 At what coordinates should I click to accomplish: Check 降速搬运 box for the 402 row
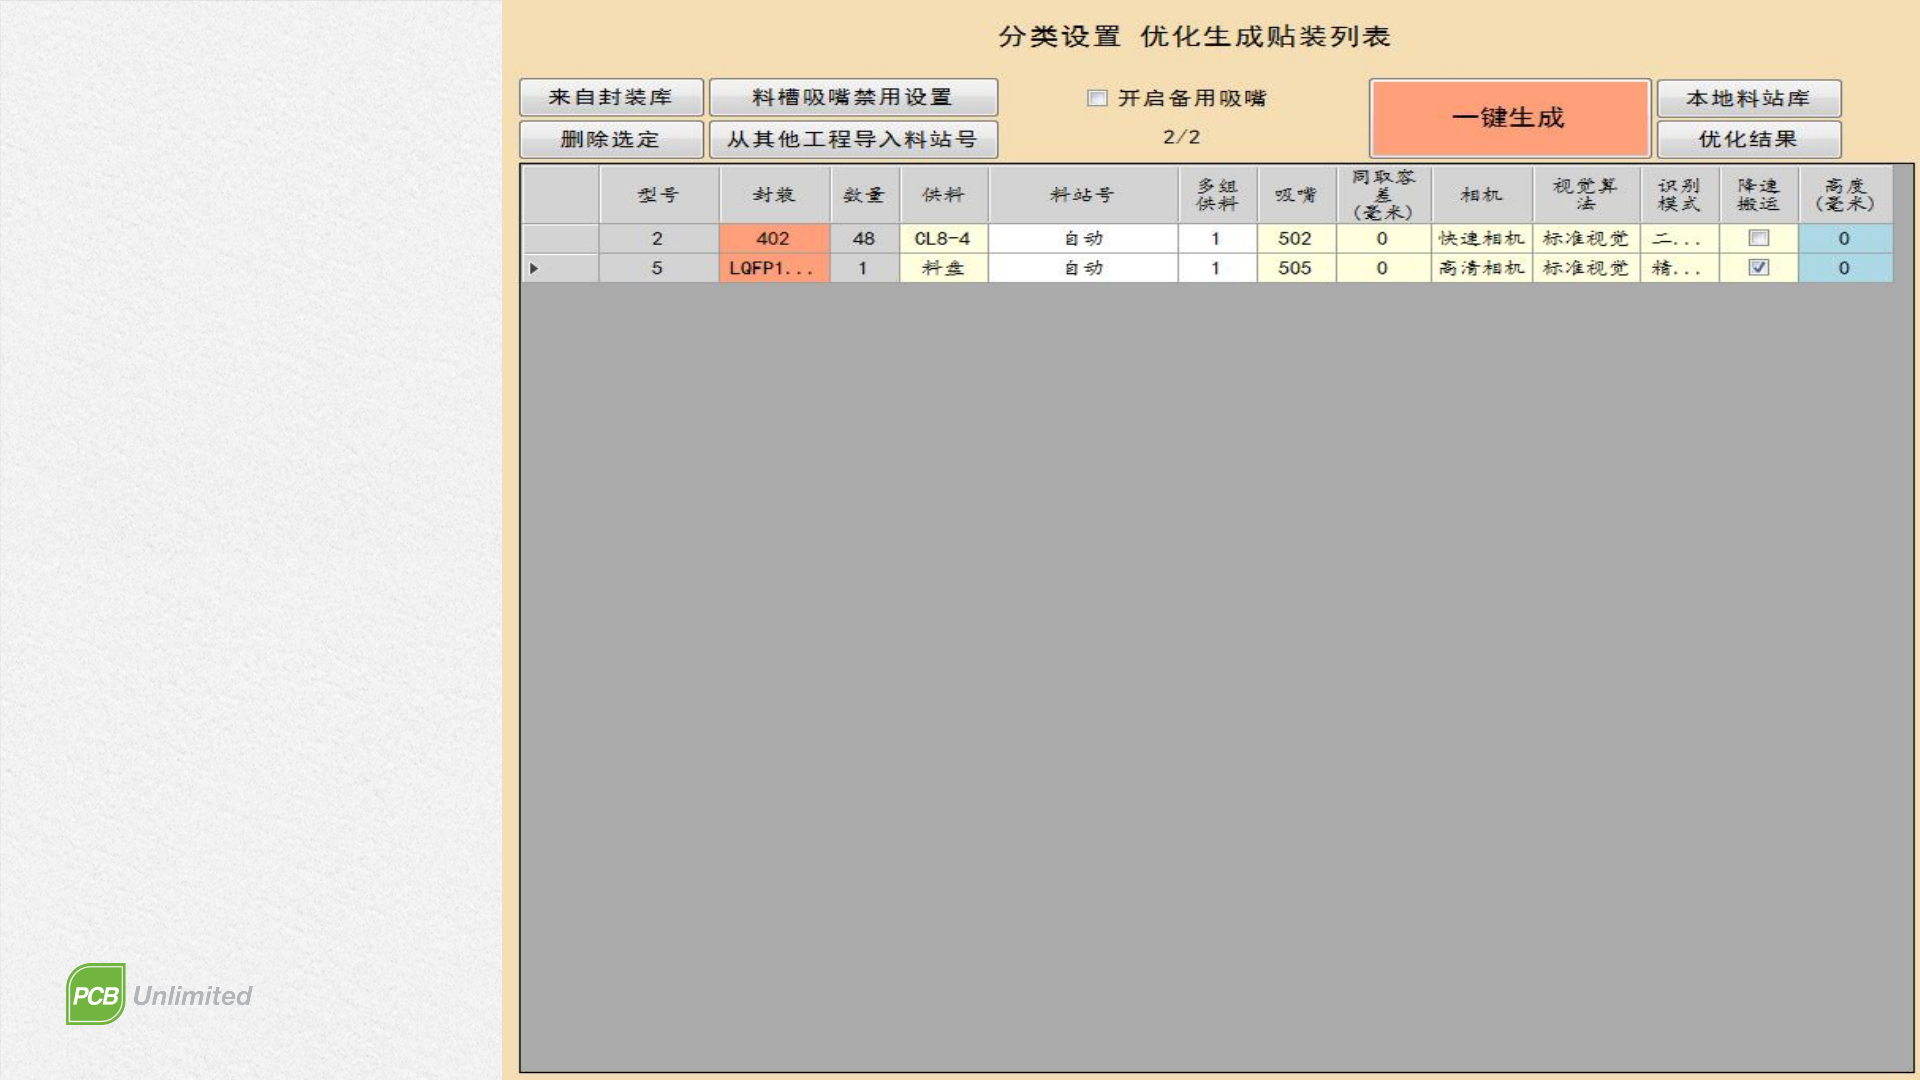coord(1758,238)
